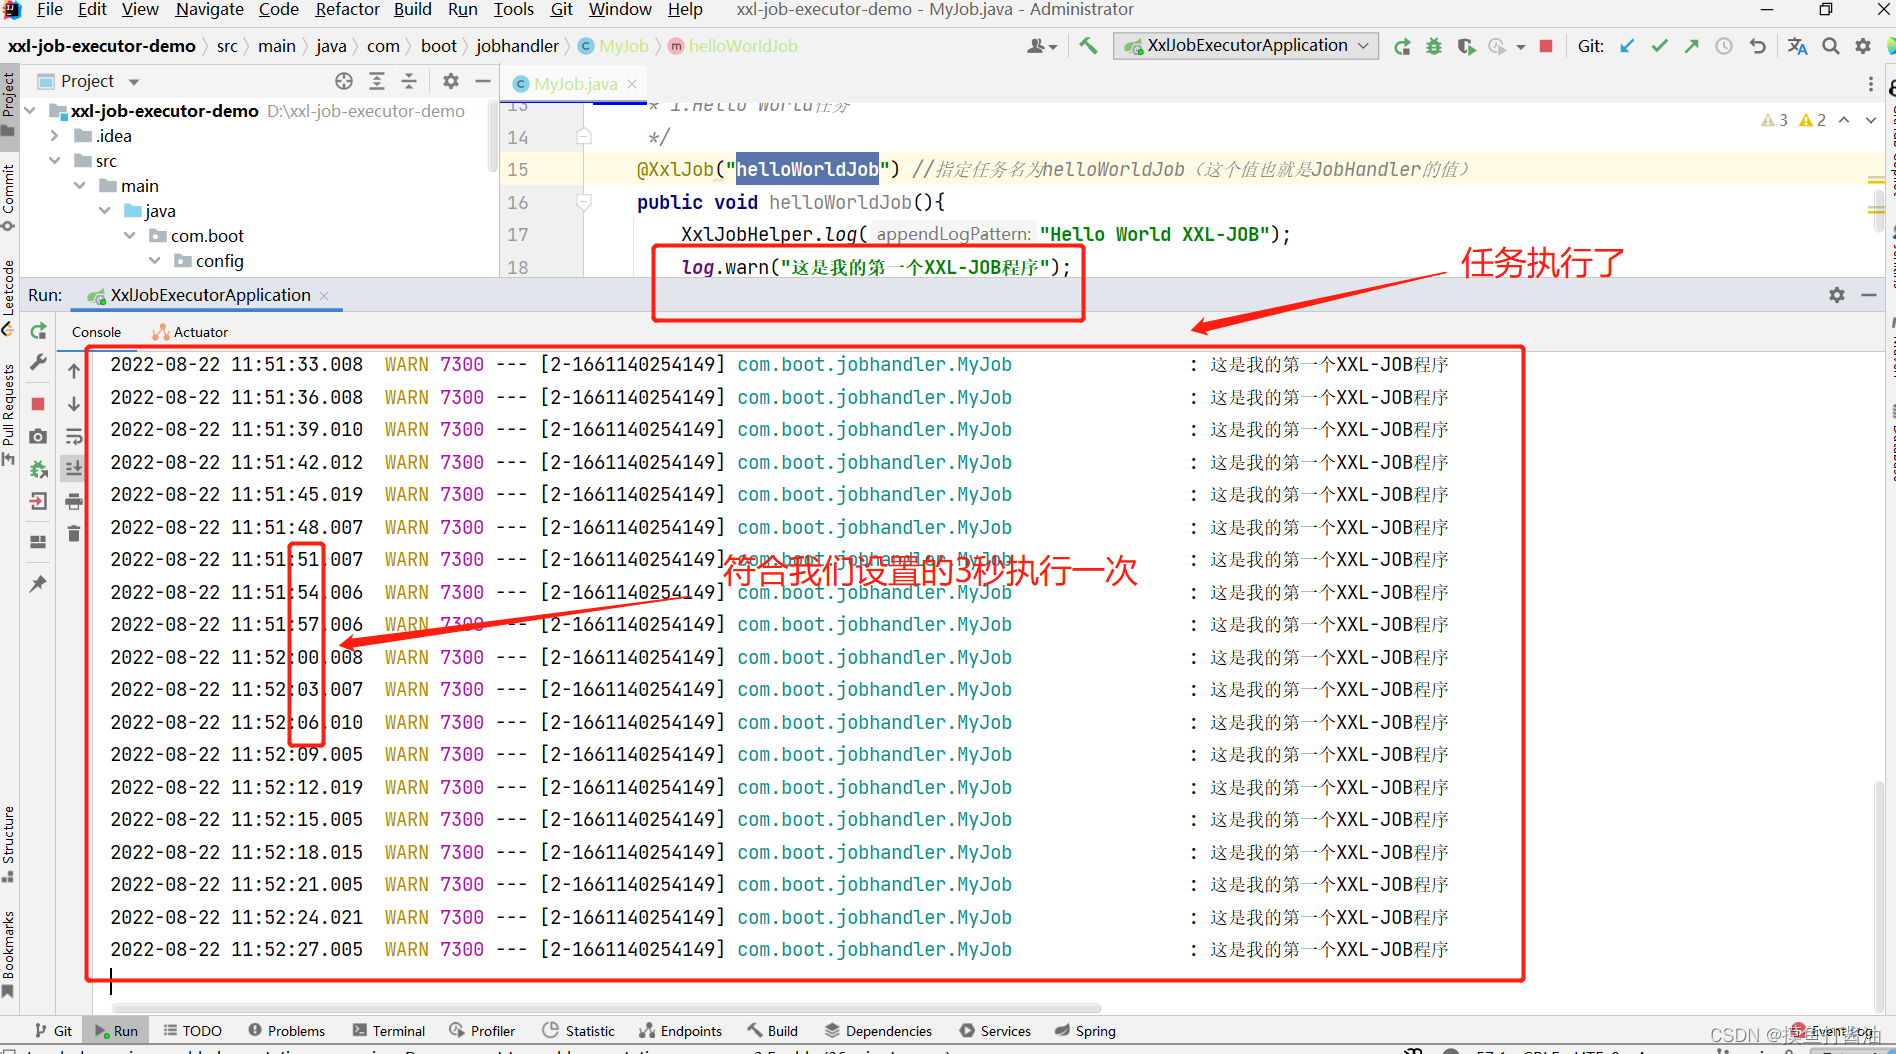1896x1054 pixels.
Task: Switch to the Console tab
Action: 96,332
